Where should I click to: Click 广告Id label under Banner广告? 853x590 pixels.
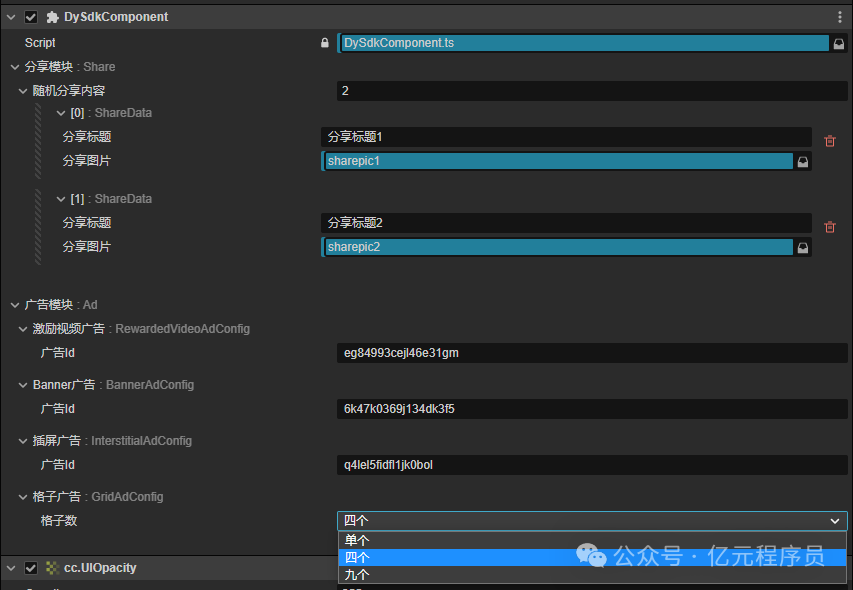pyautogui.click(x=58, y=409)
